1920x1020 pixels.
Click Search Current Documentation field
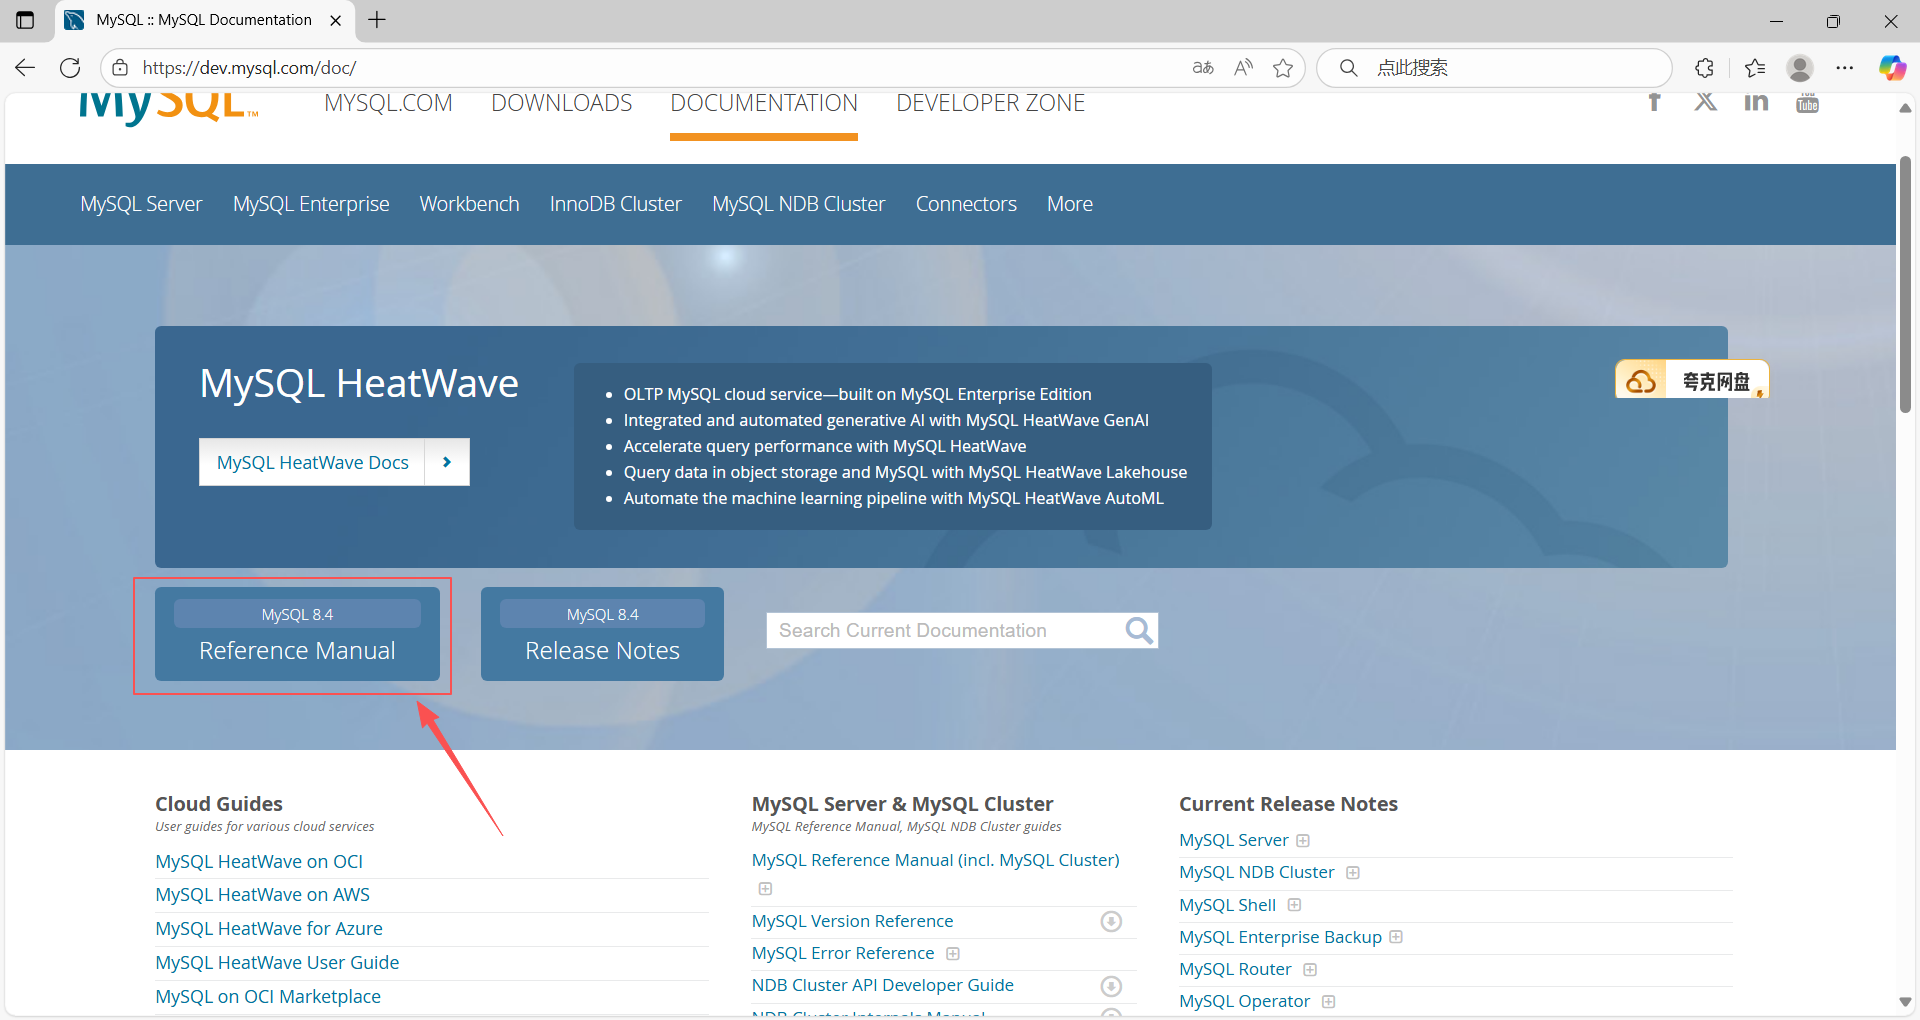945,630
